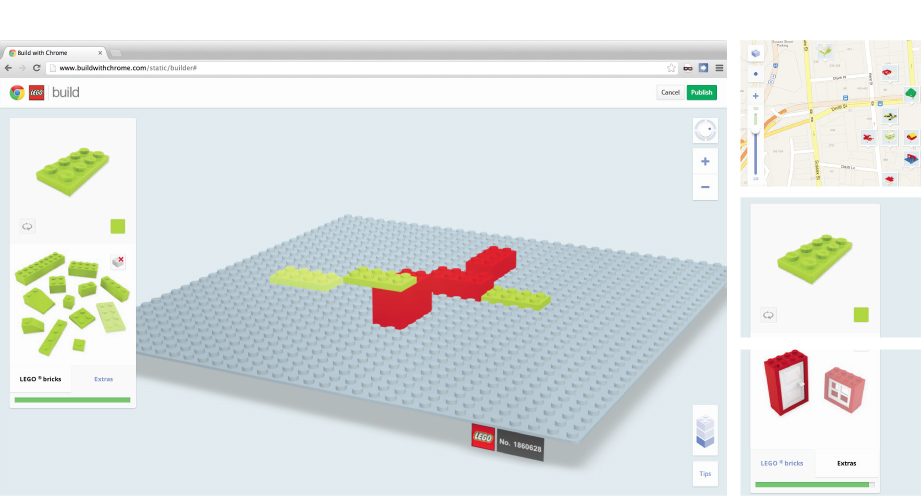The height and width of the screenshot is (496, 921).
Task: Select the highlighted light-green 2x4 plate
Action: click(112, 317)
